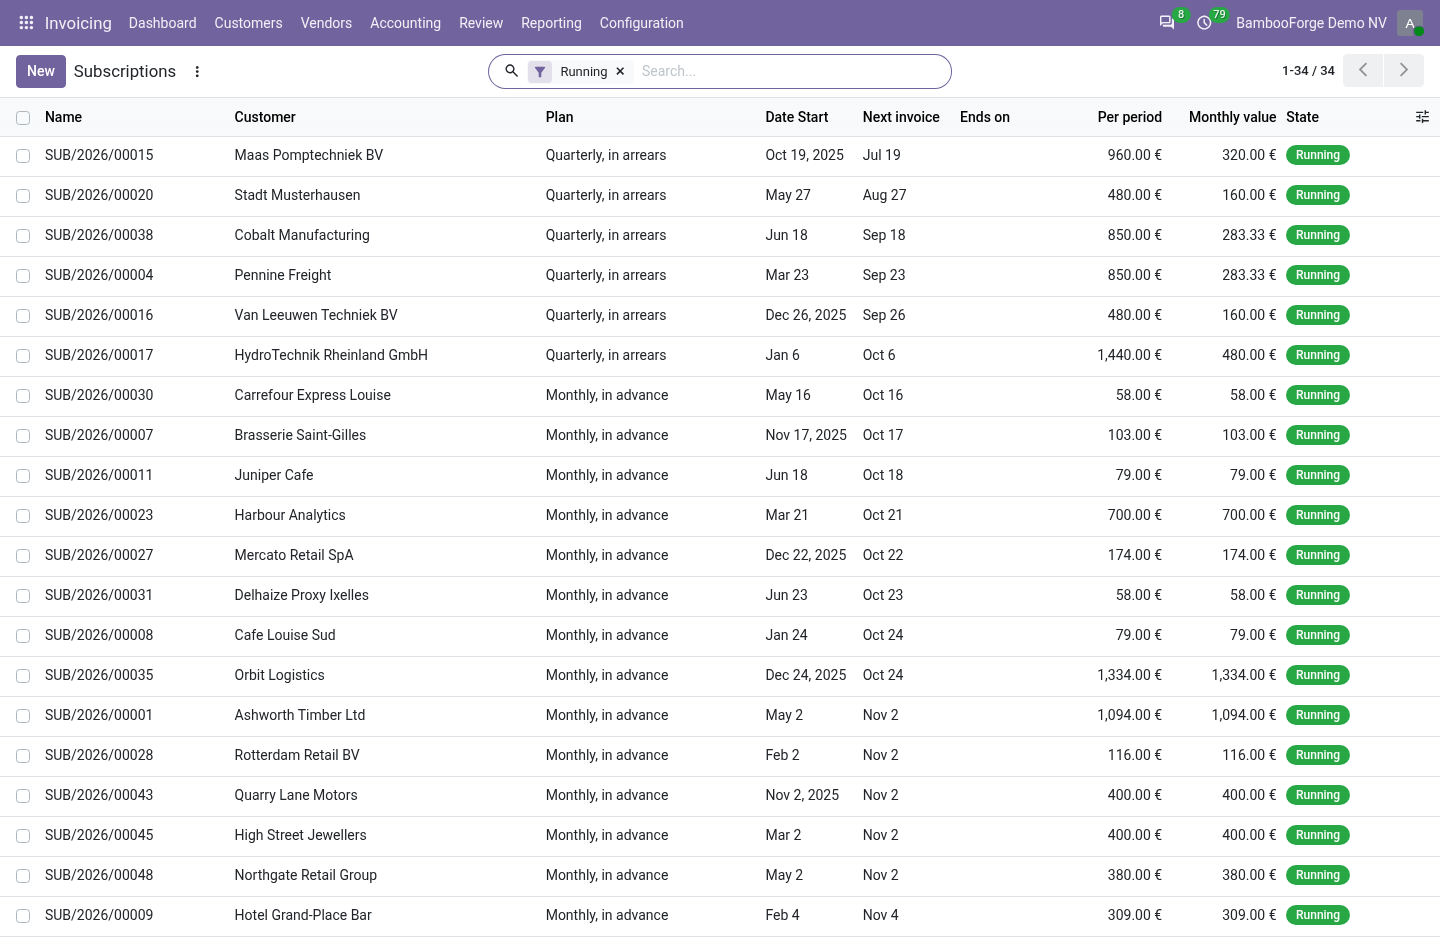
Task: Open the Subscriptions actions kebab menu
Action: [197, 71]
